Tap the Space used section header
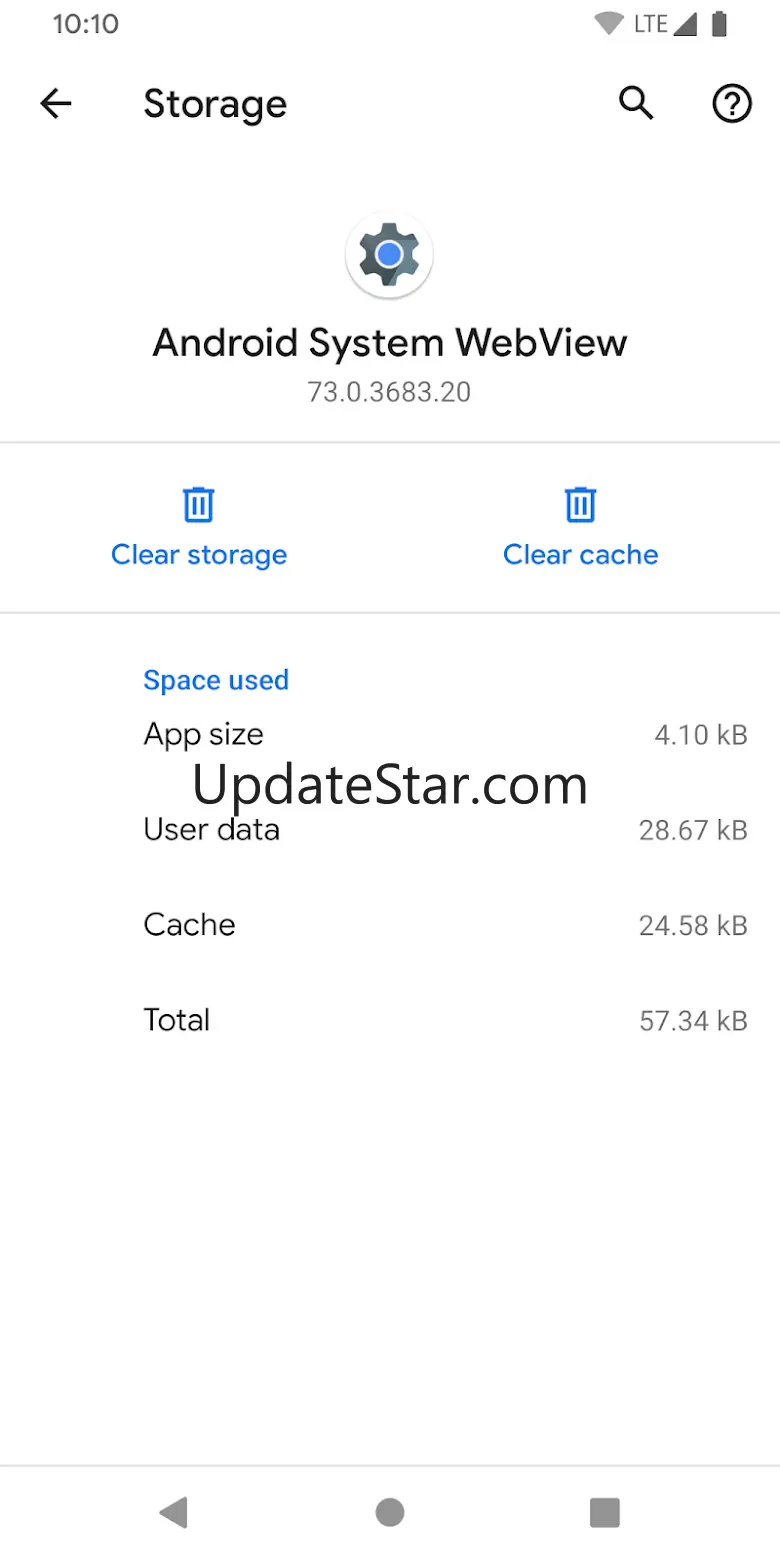 tap(216, 680)
